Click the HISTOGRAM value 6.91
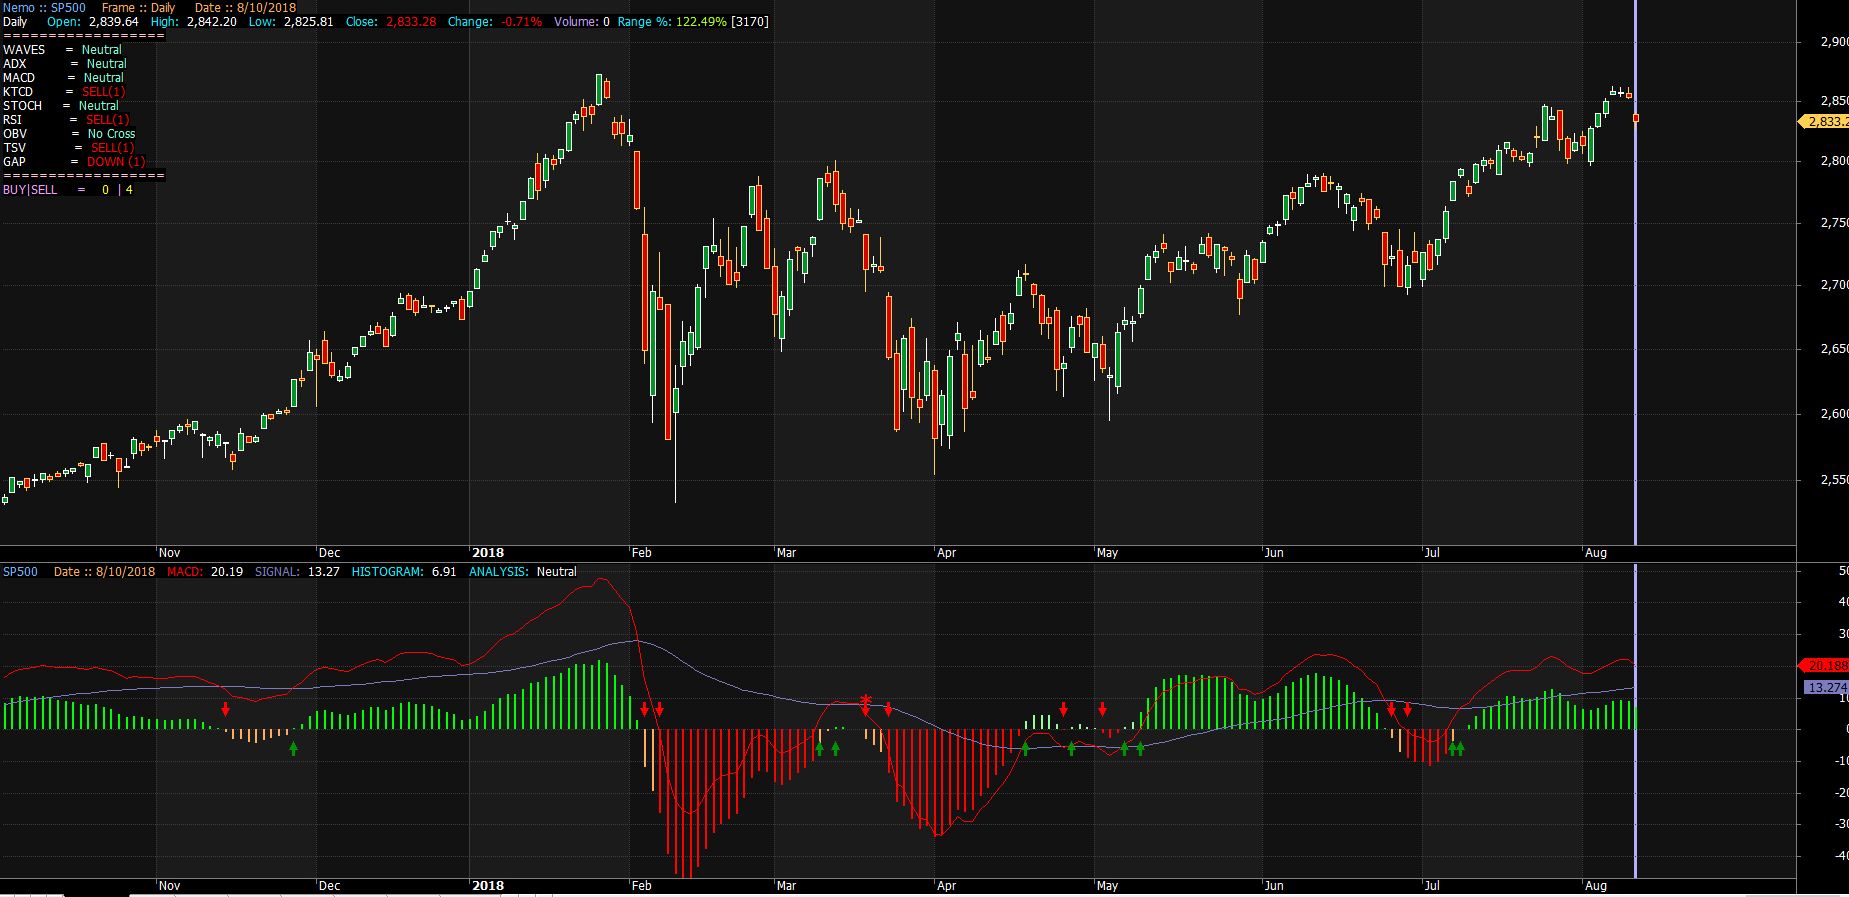 point(443,571)
